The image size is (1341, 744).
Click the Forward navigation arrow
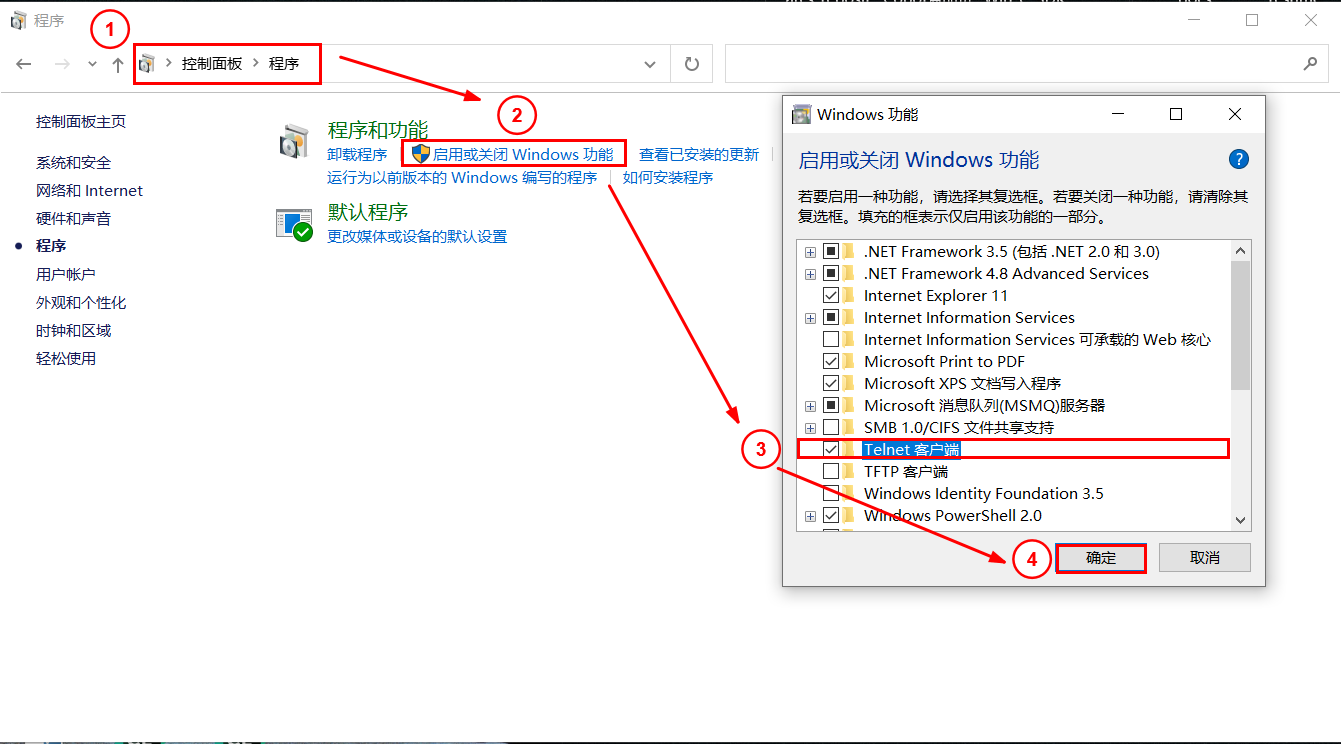62,64
